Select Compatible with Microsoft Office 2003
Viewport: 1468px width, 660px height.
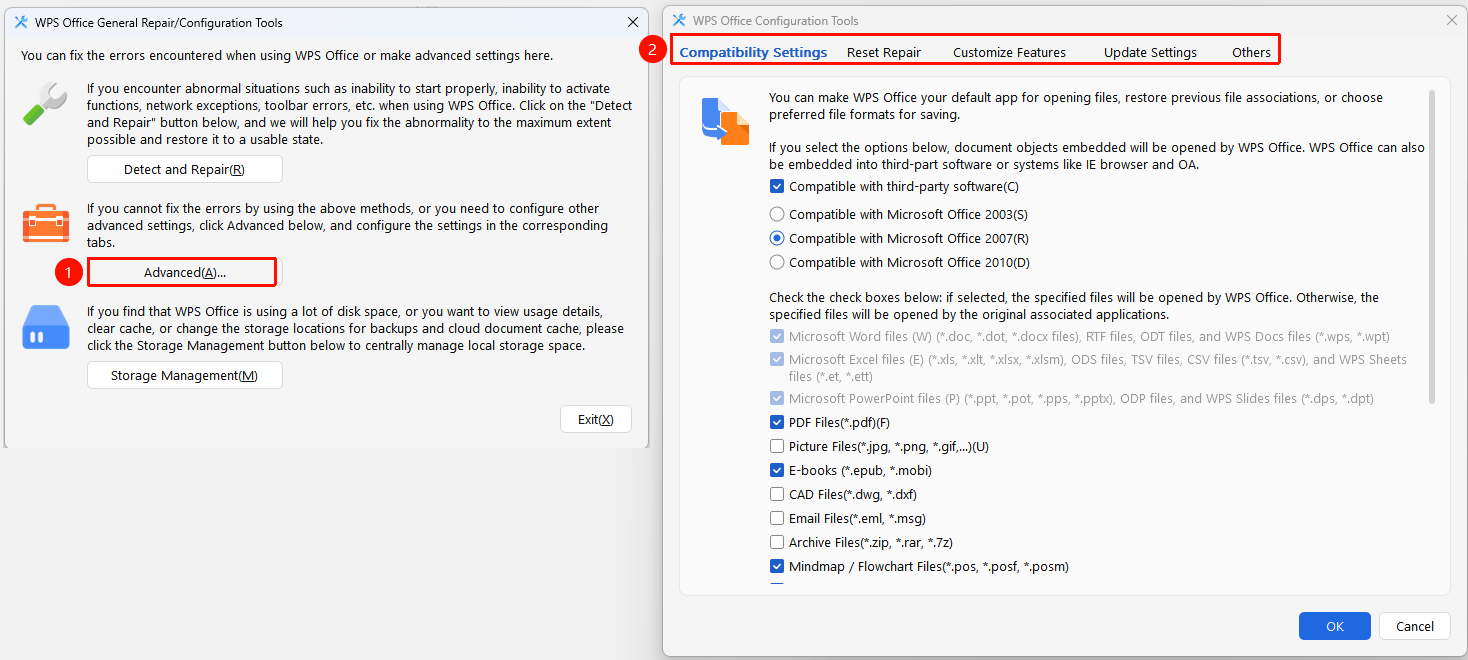click(777, 214)
